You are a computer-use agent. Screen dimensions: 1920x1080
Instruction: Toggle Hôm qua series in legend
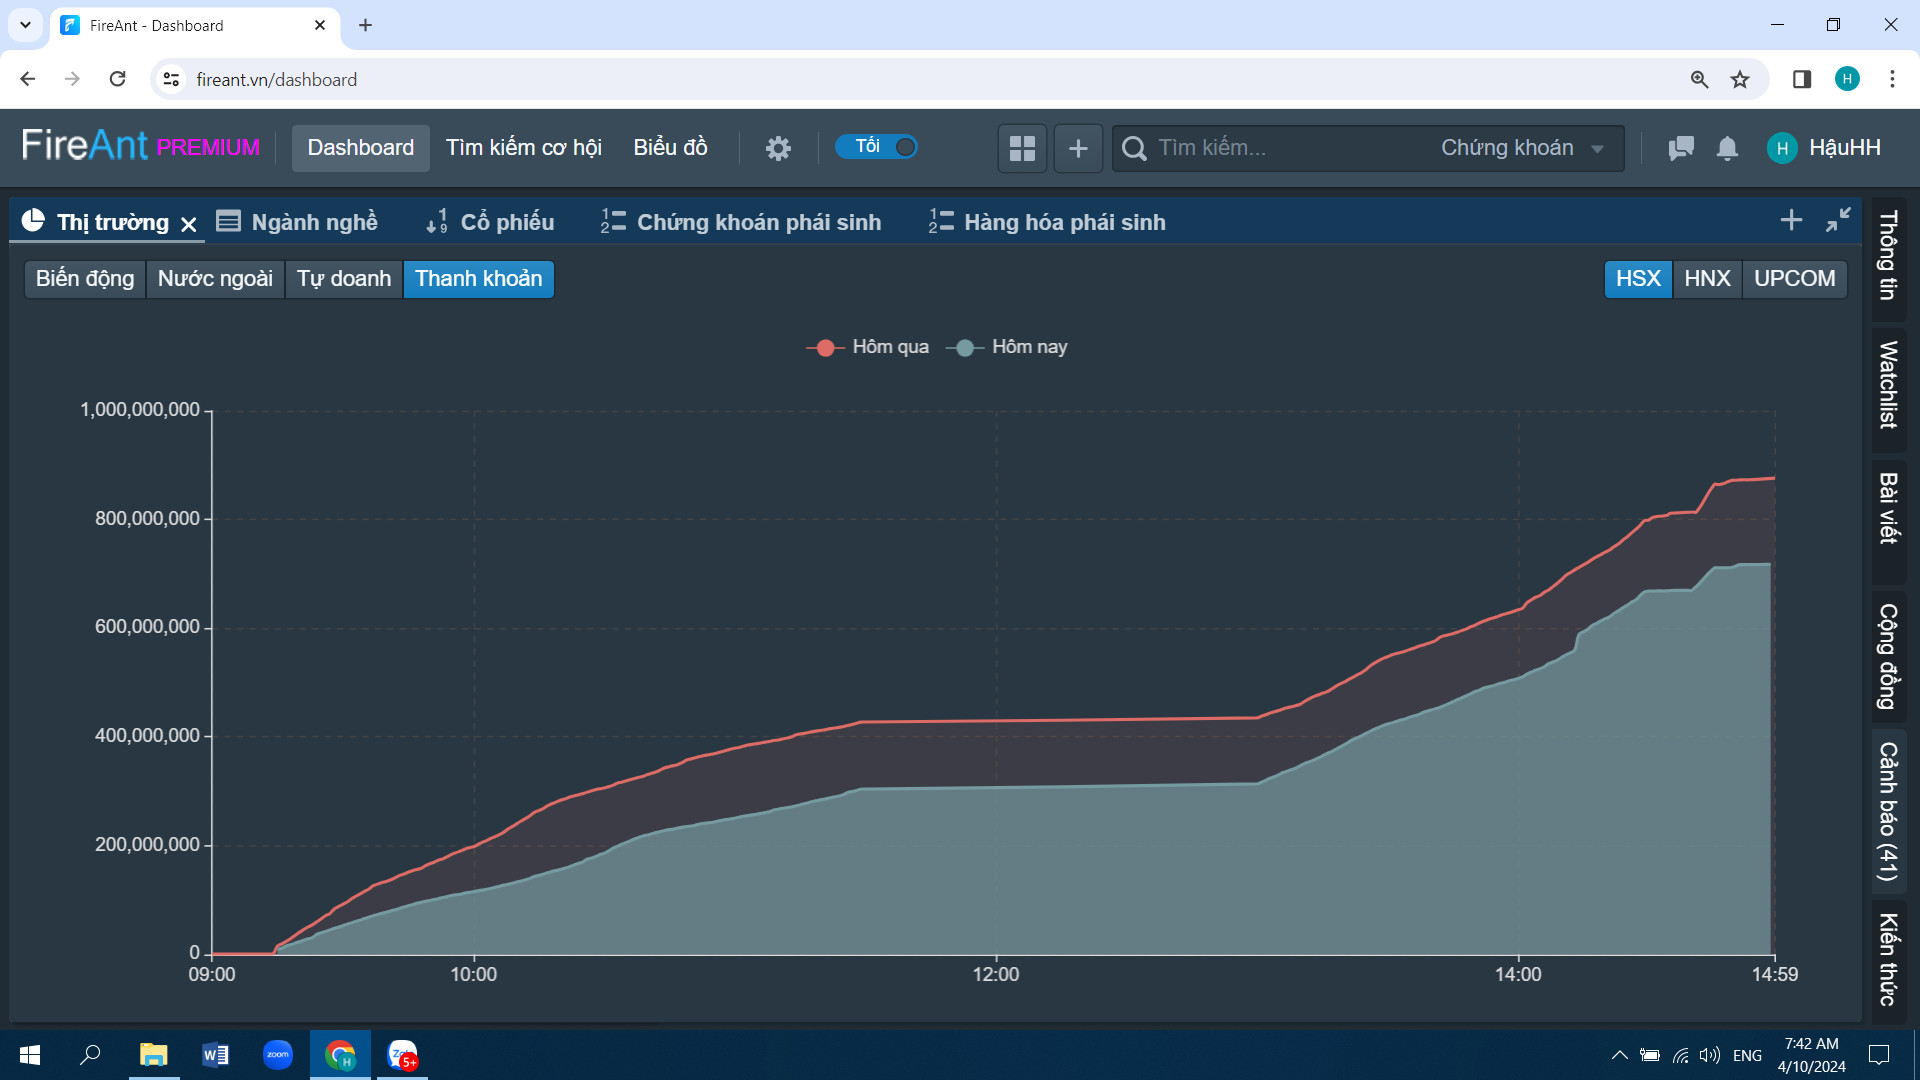pos(868,347)
